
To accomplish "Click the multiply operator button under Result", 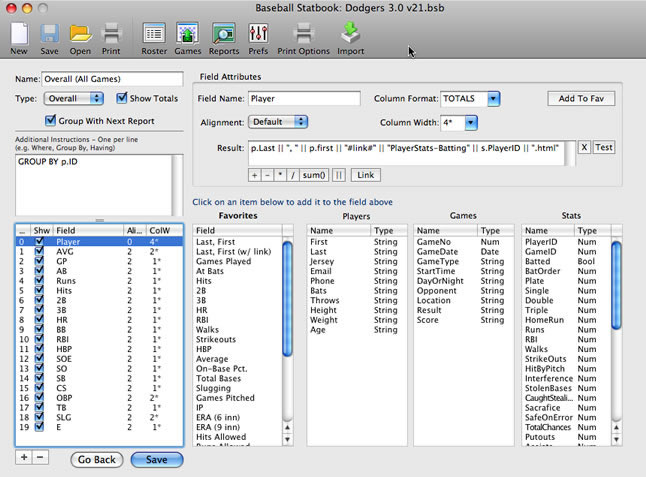I will click(280, 175).
